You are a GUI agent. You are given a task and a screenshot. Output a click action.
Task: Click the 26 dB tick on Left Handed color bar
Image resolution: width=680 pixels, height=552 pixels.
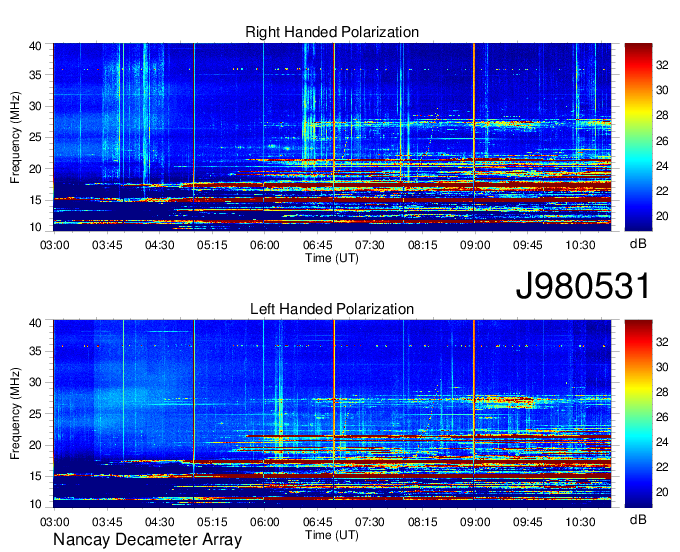(662, 417)
